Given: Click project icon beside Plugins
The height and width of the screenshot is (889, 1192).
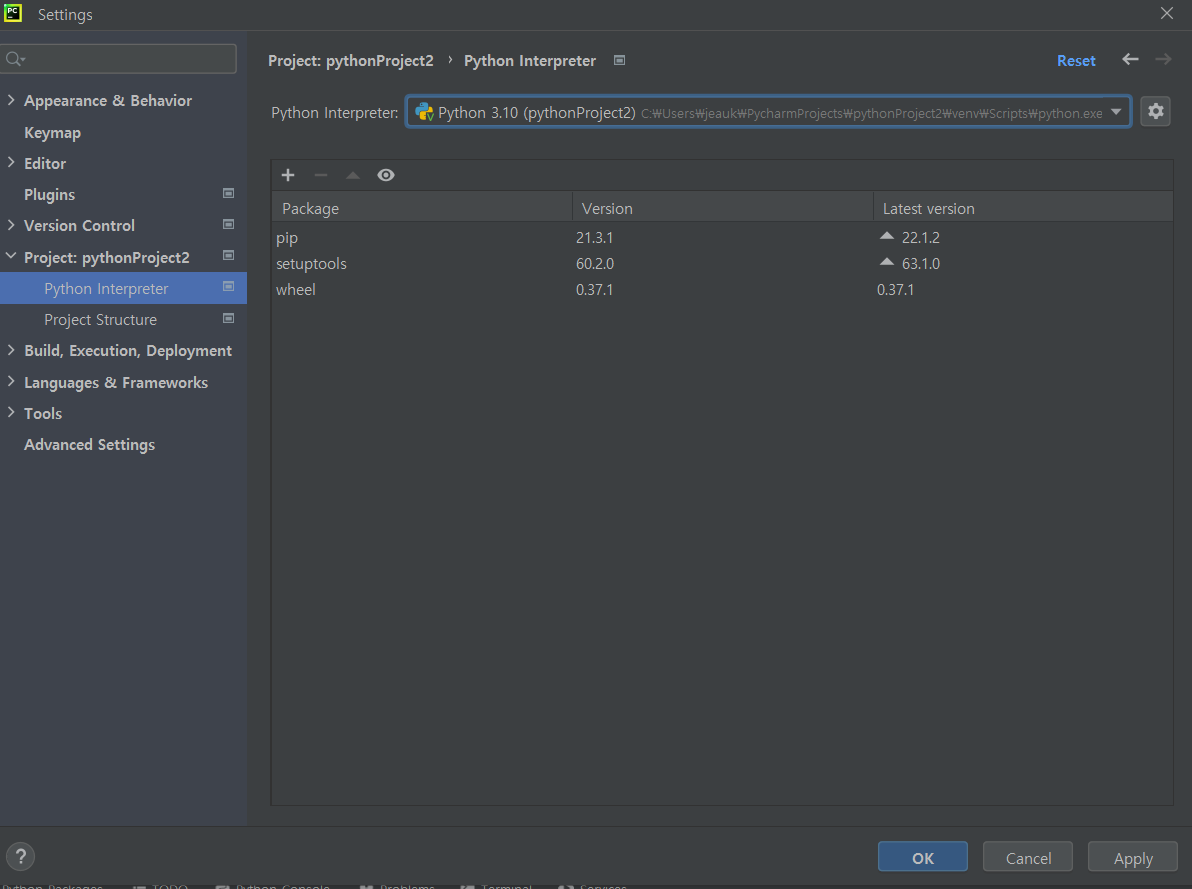Looking at the screenshot, I should tap(228, 193).
